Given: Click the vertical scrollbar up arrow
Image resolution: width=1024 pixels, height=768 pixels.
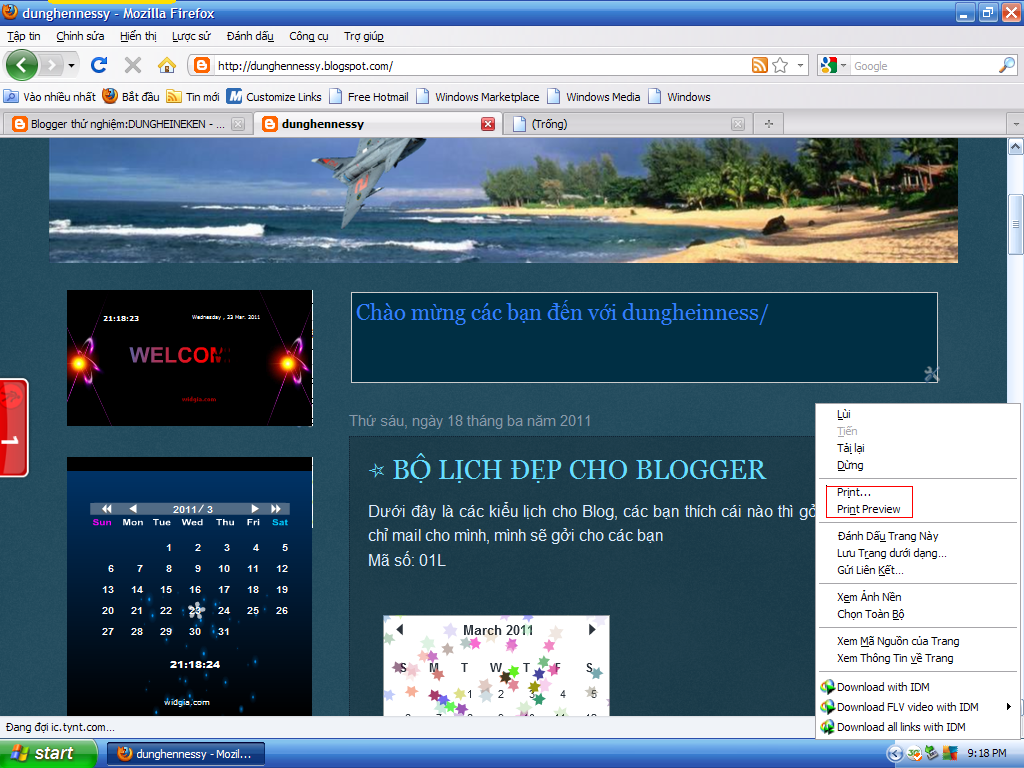Looking at the screenshot, I should [x=1016, y=146].
